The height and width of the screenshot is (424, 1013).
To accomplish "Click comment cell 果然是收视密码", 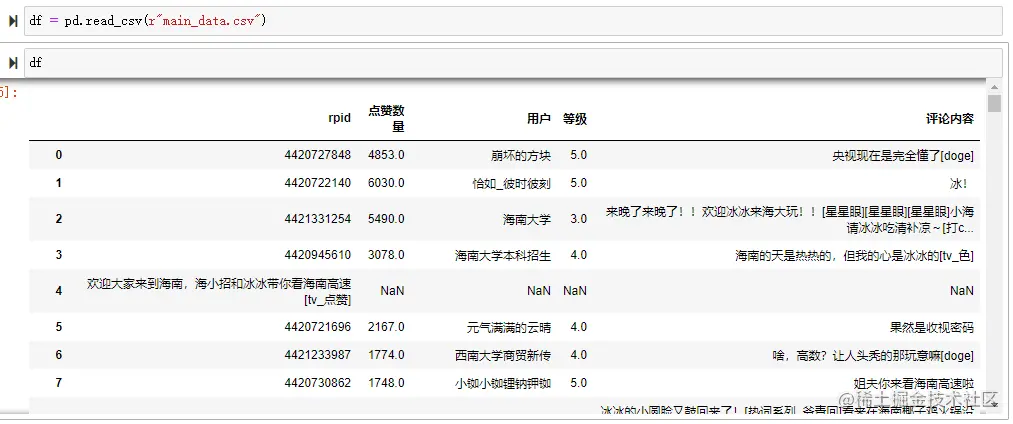I will coord(932,327).
